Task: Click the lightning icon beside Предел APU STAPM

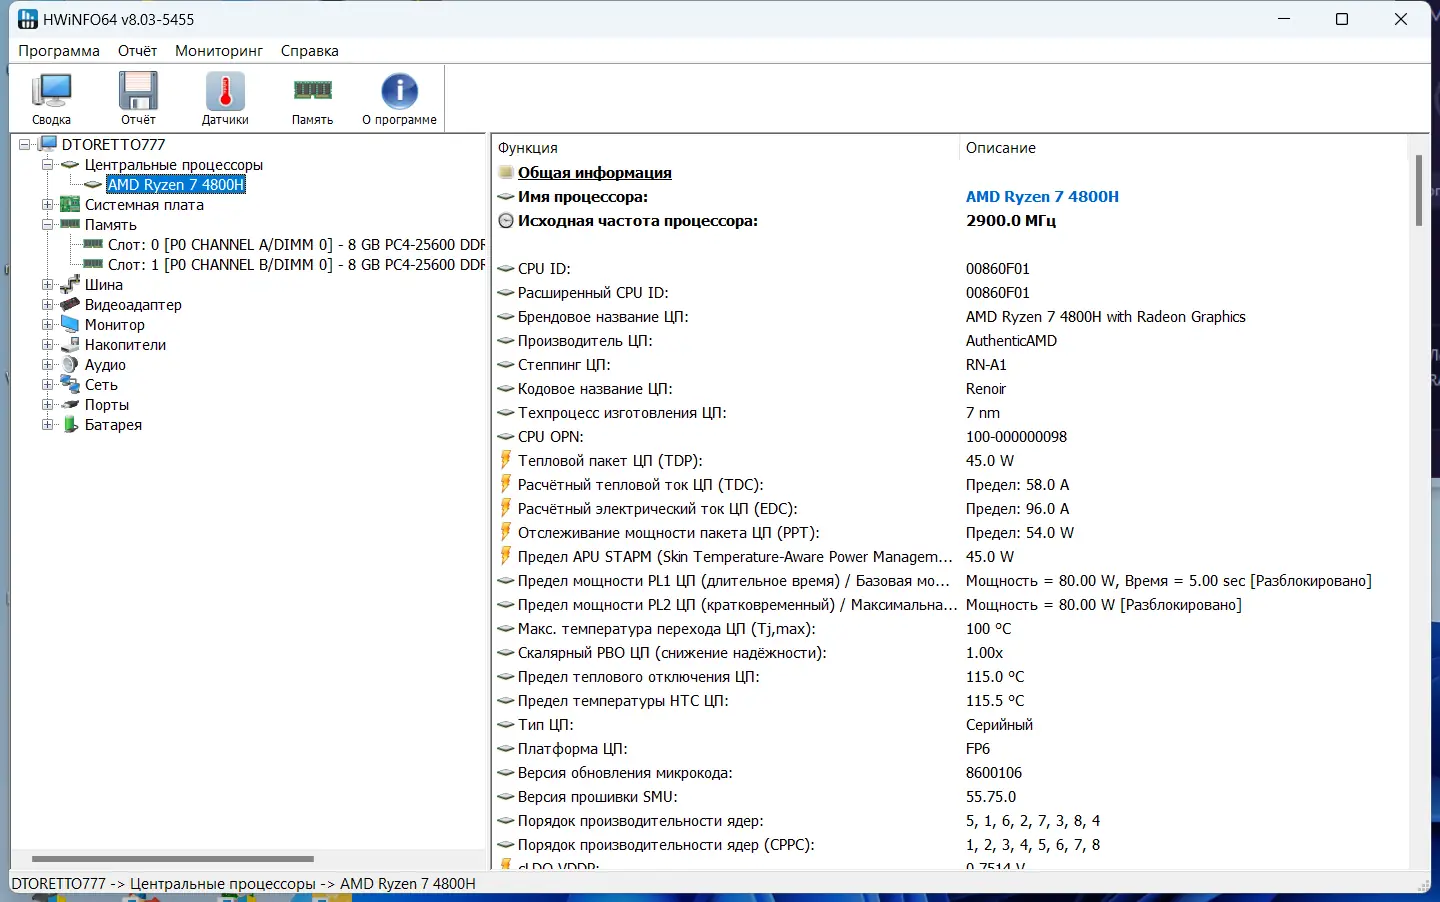Action: click(506, 556)
